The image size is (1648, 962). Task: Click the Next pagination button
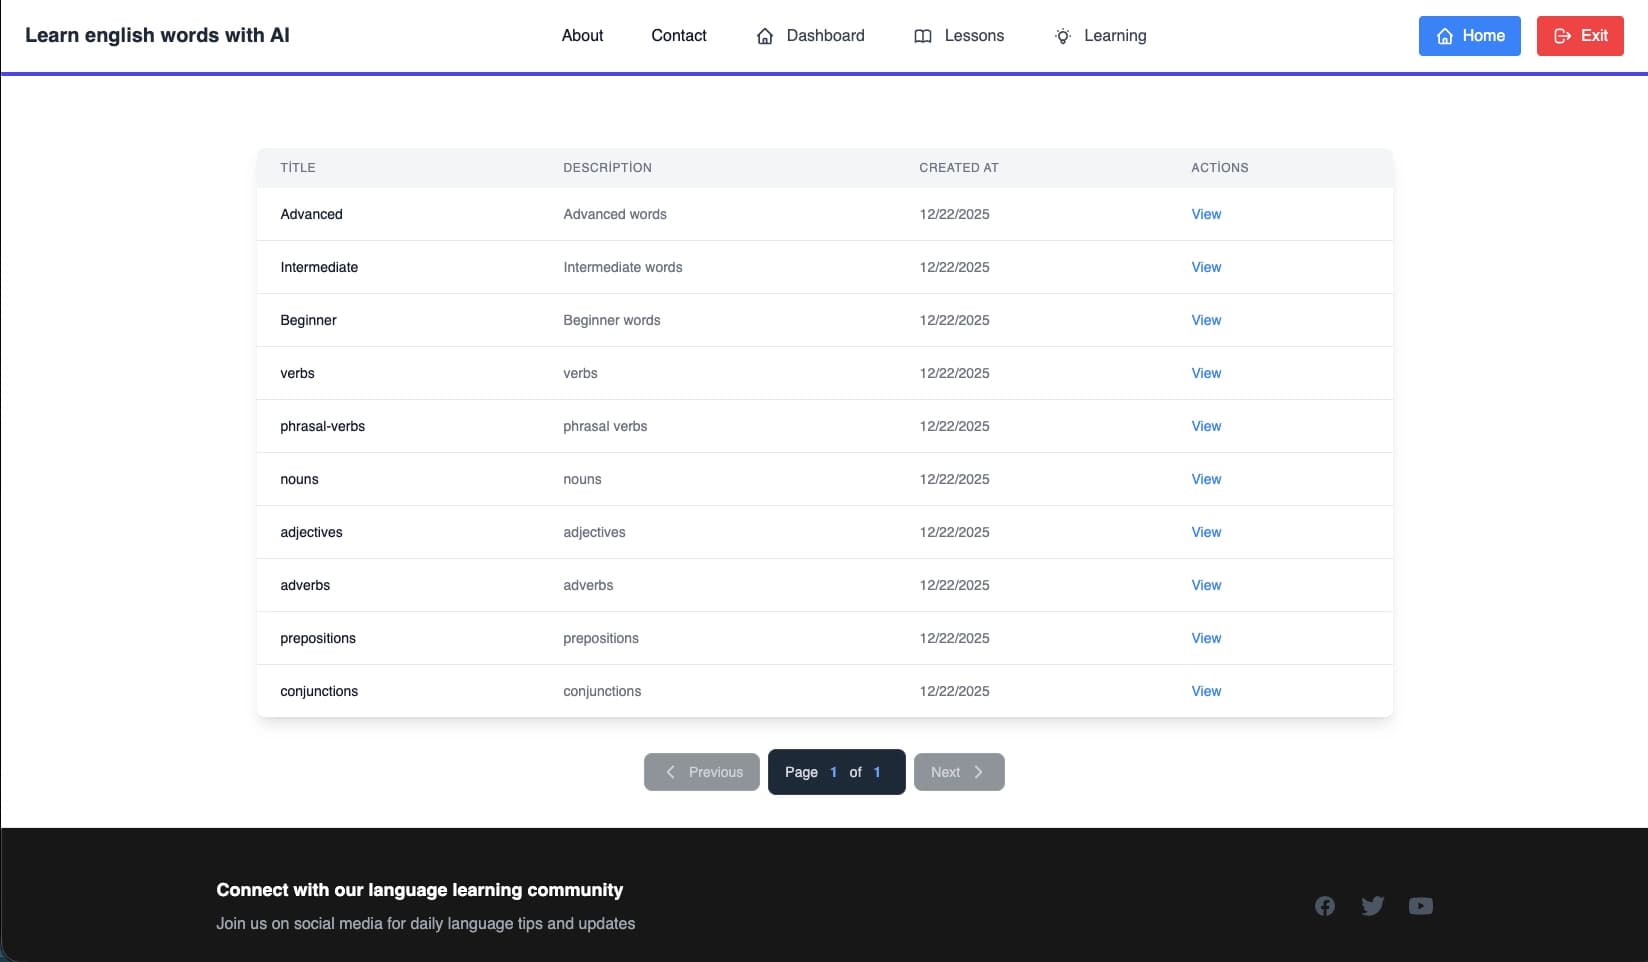click(958, 771)
